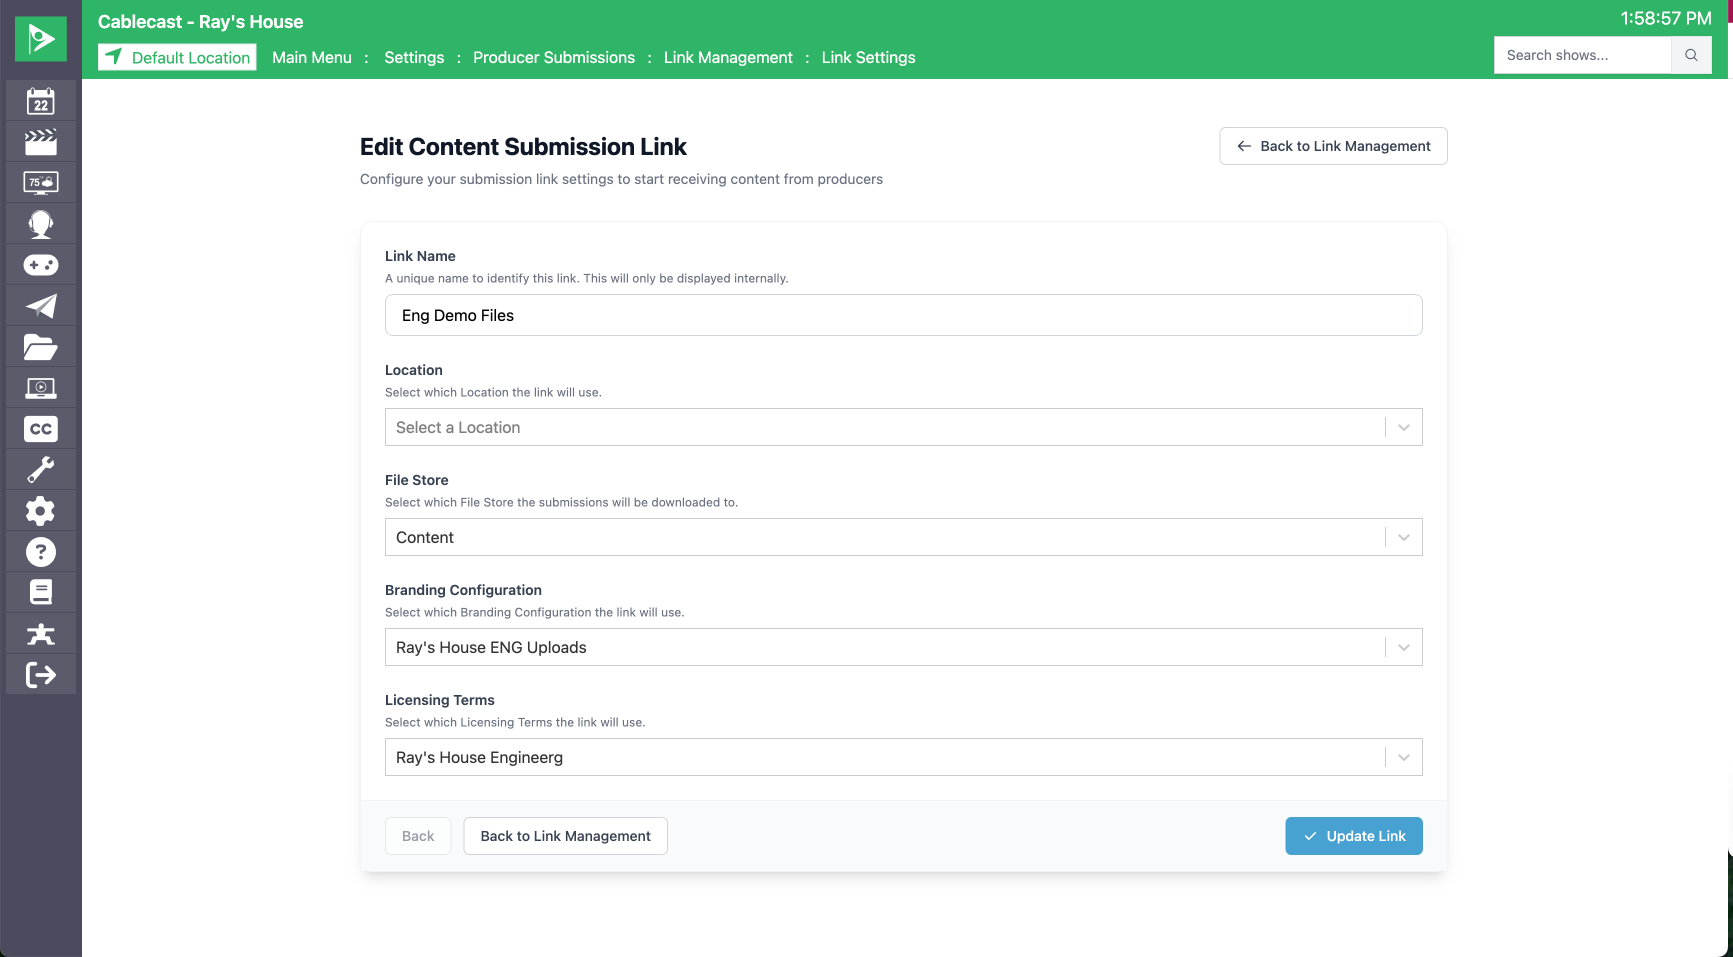Viewport: 1733px width, 957px height.
Task: Open the gamepad controller icon
Action: click(x=41, y=265)
